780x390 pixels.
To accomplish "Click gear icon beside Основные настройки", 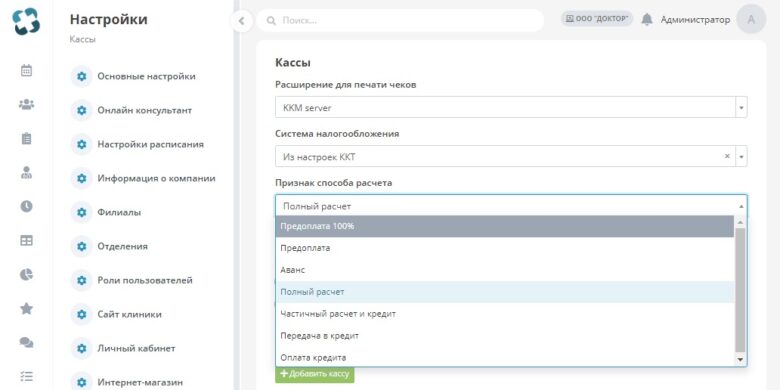I will (82, 77).
